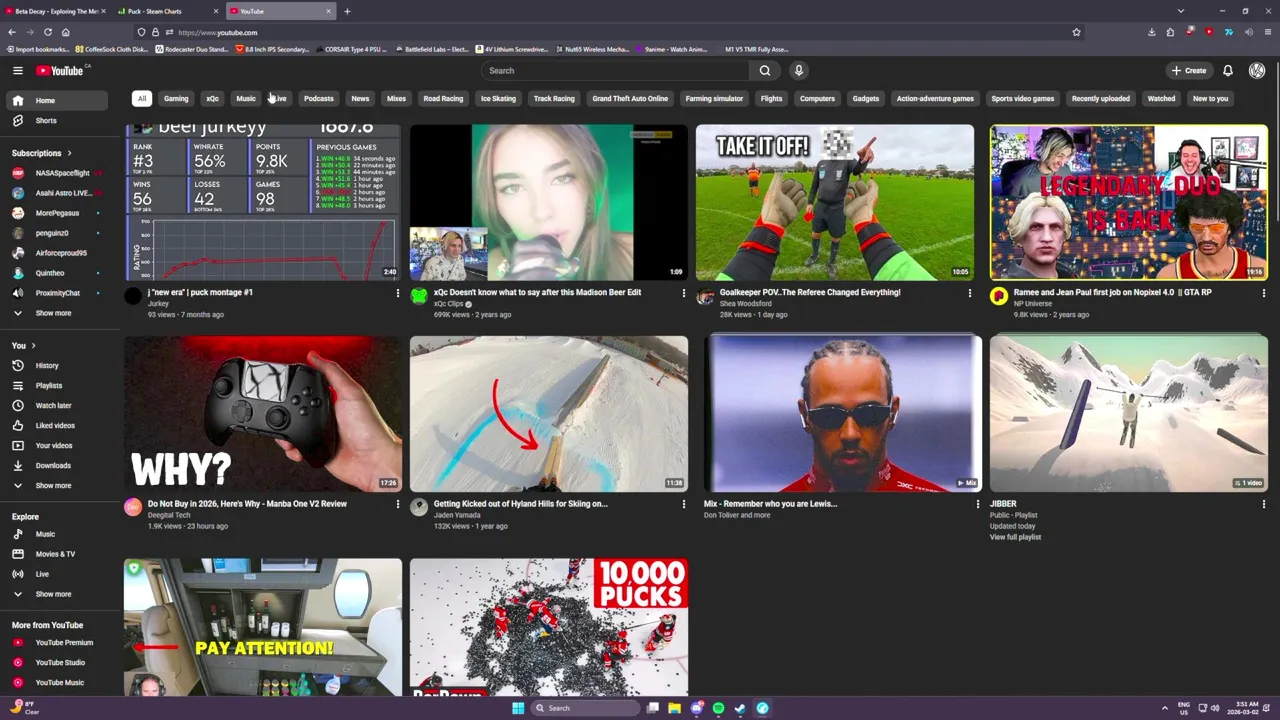This screenshot has height=720, width=1280.
Task: Open the Subscriptions section chevron
Action: (x=69, y=153)
